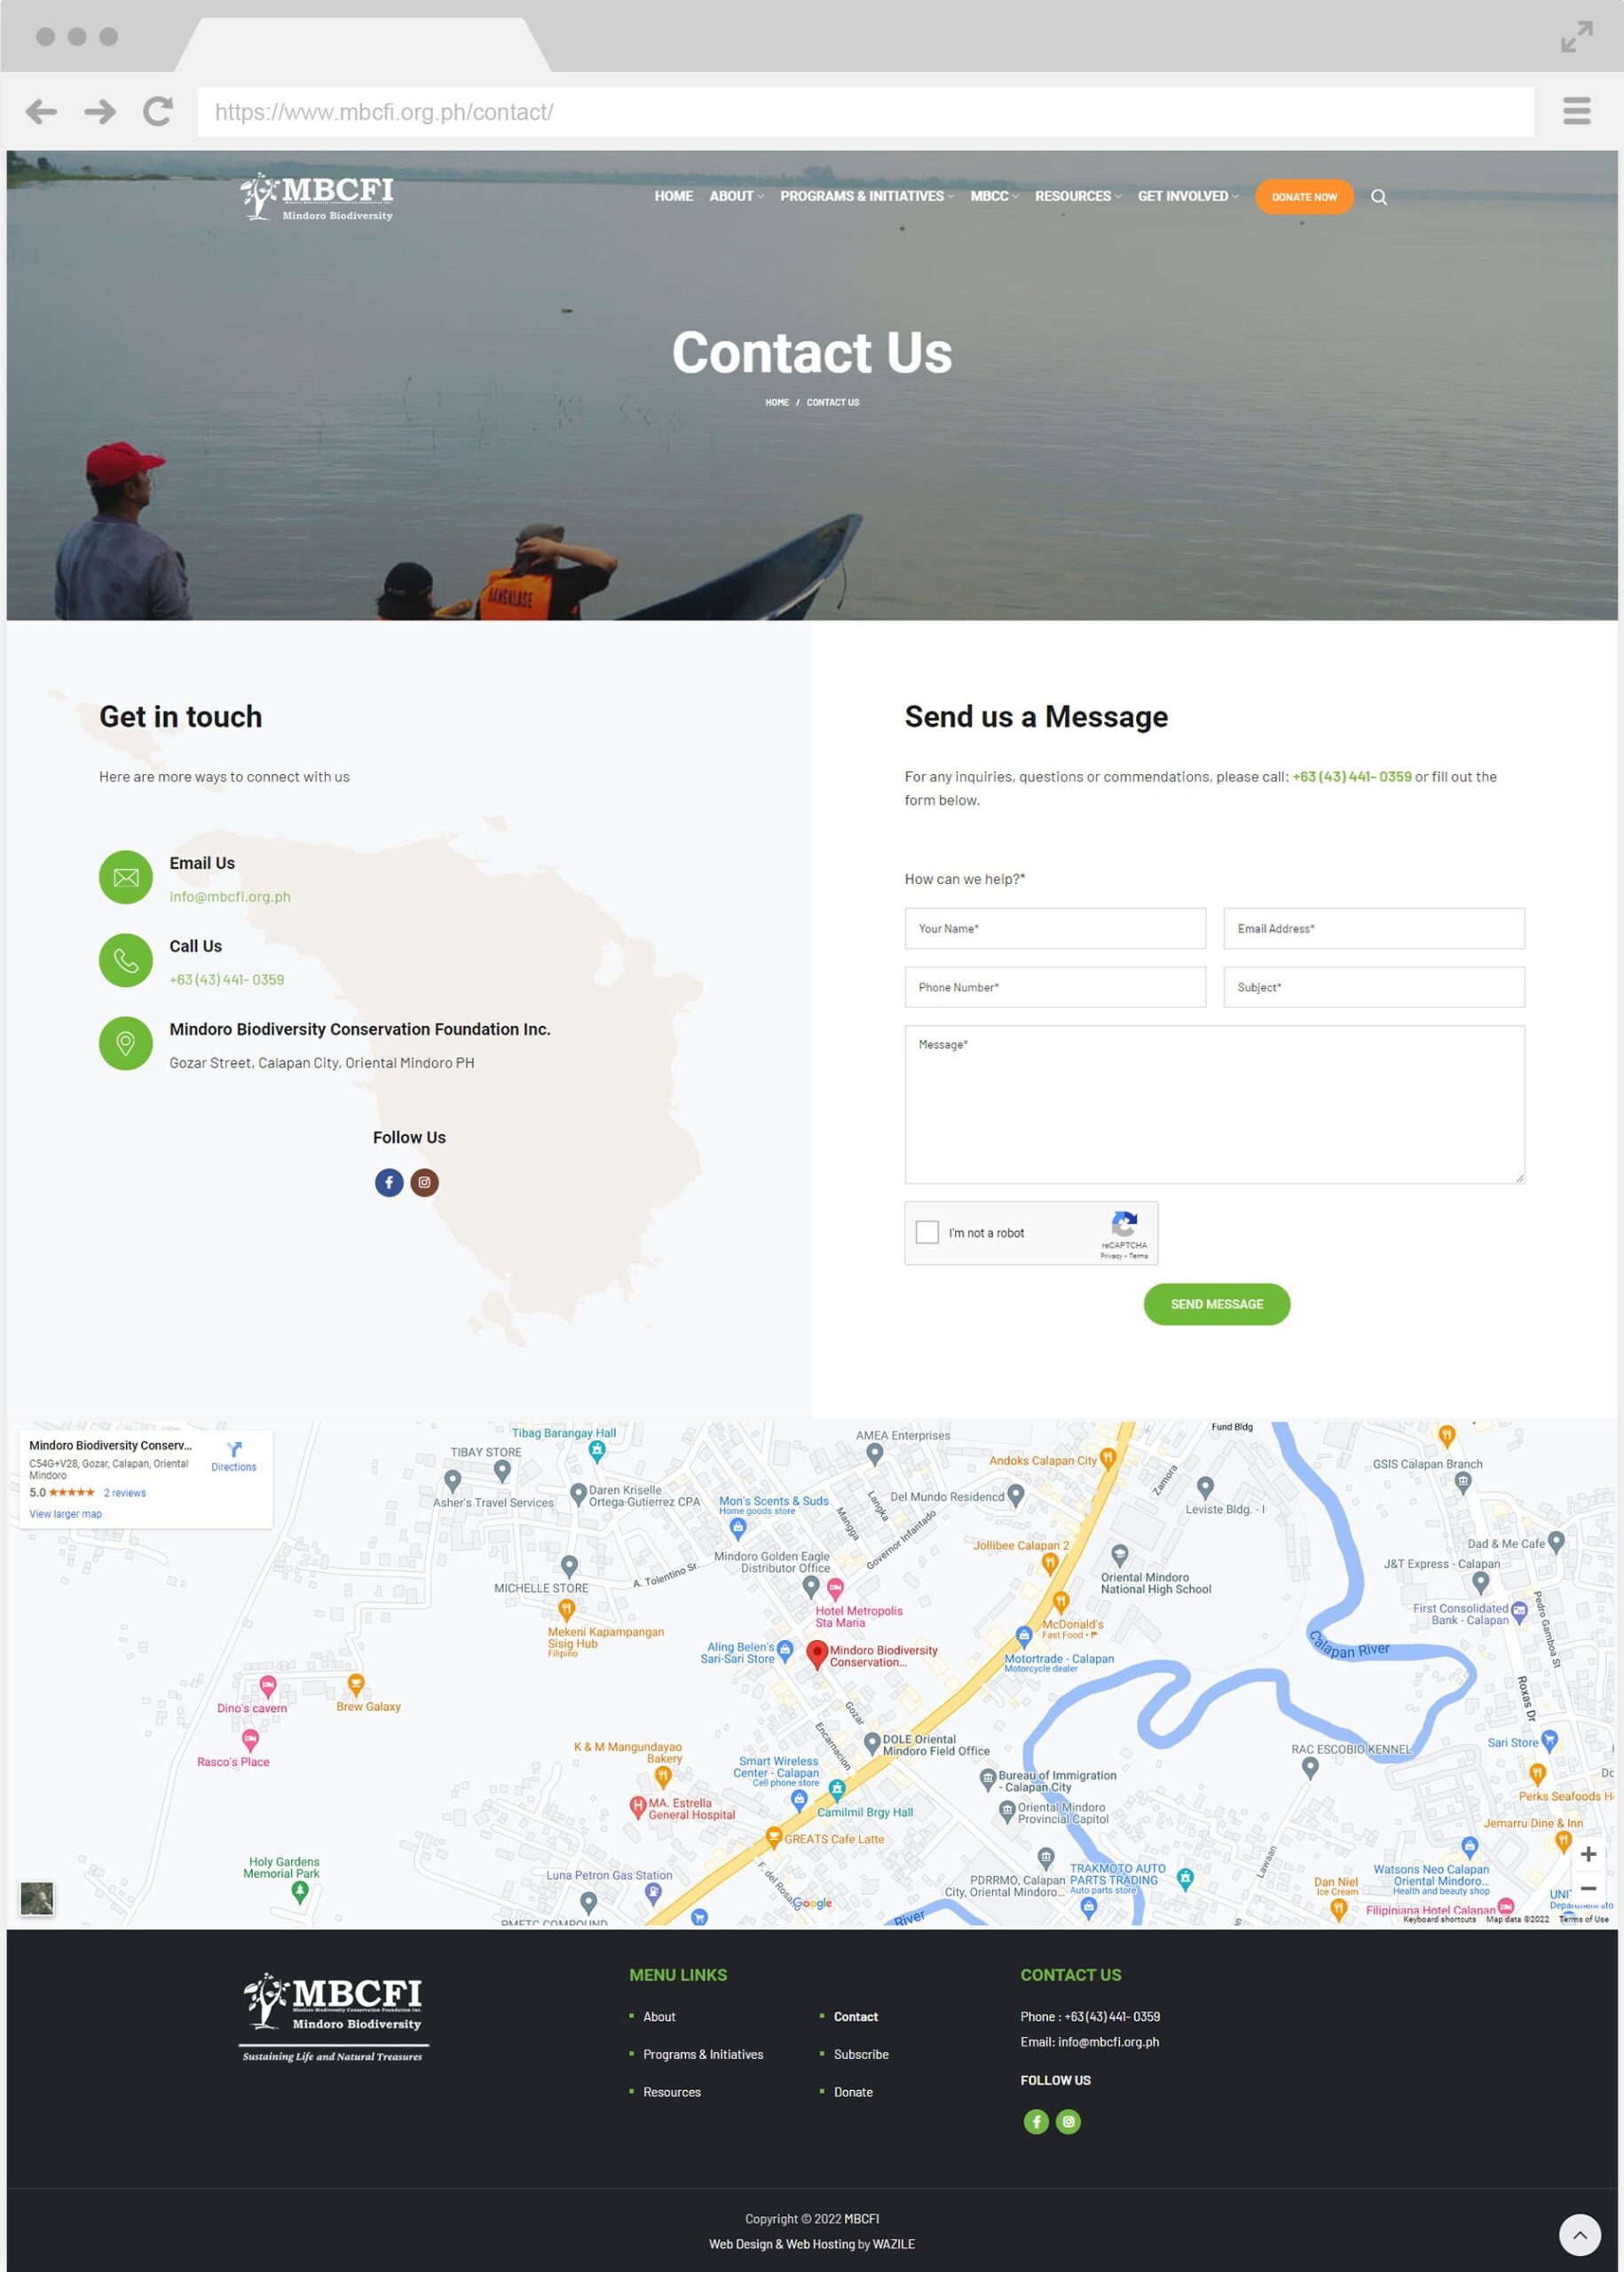The height and width of the screenshot is (2272, 1624).
Task: Click the green Facebook icon in footer
Action: 1036,2121
